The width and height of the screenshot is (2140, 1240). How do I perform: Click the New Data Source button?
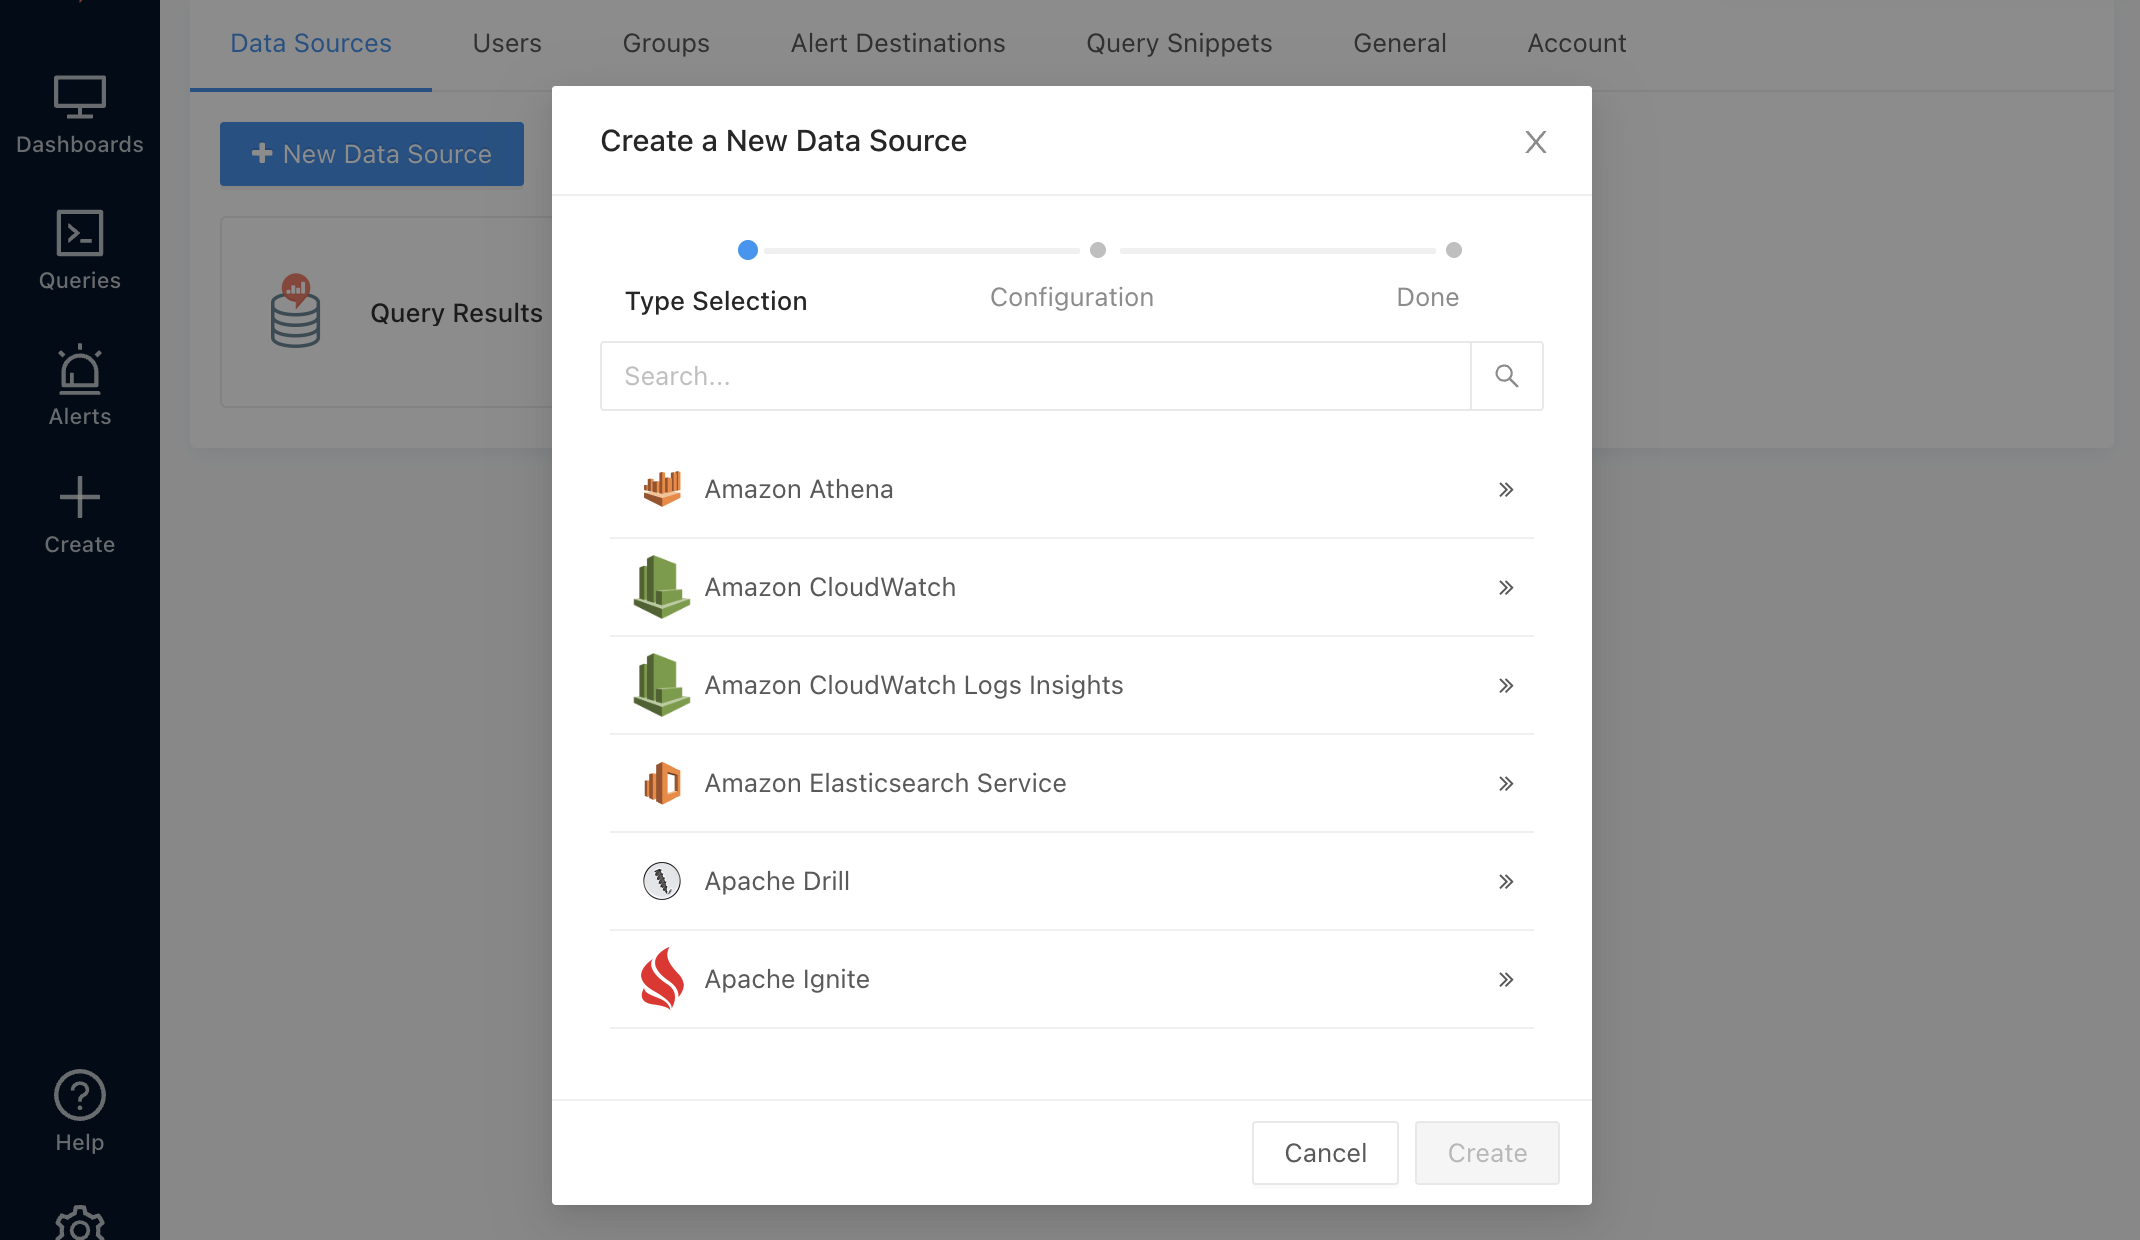point(372,154)
